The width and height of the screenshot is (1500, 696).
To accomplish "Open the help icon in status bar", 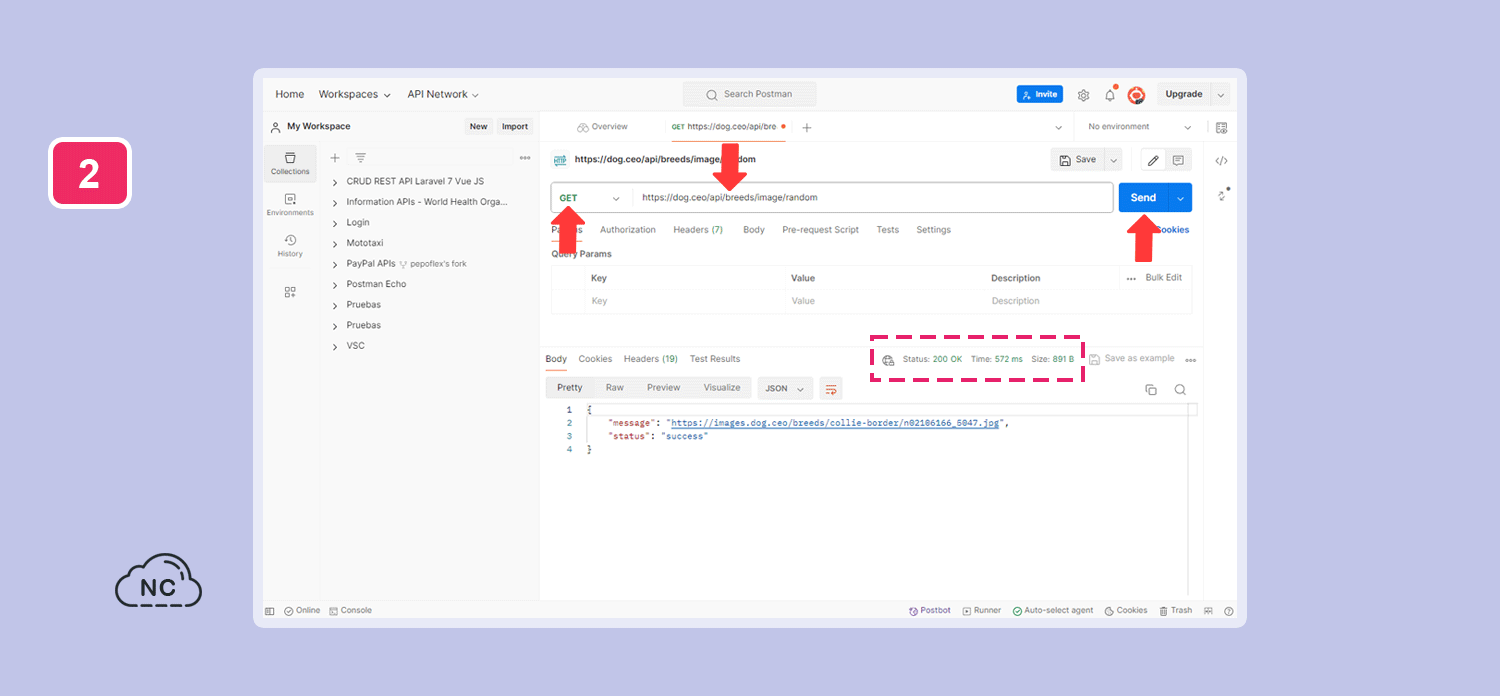I will (1229, 611).
